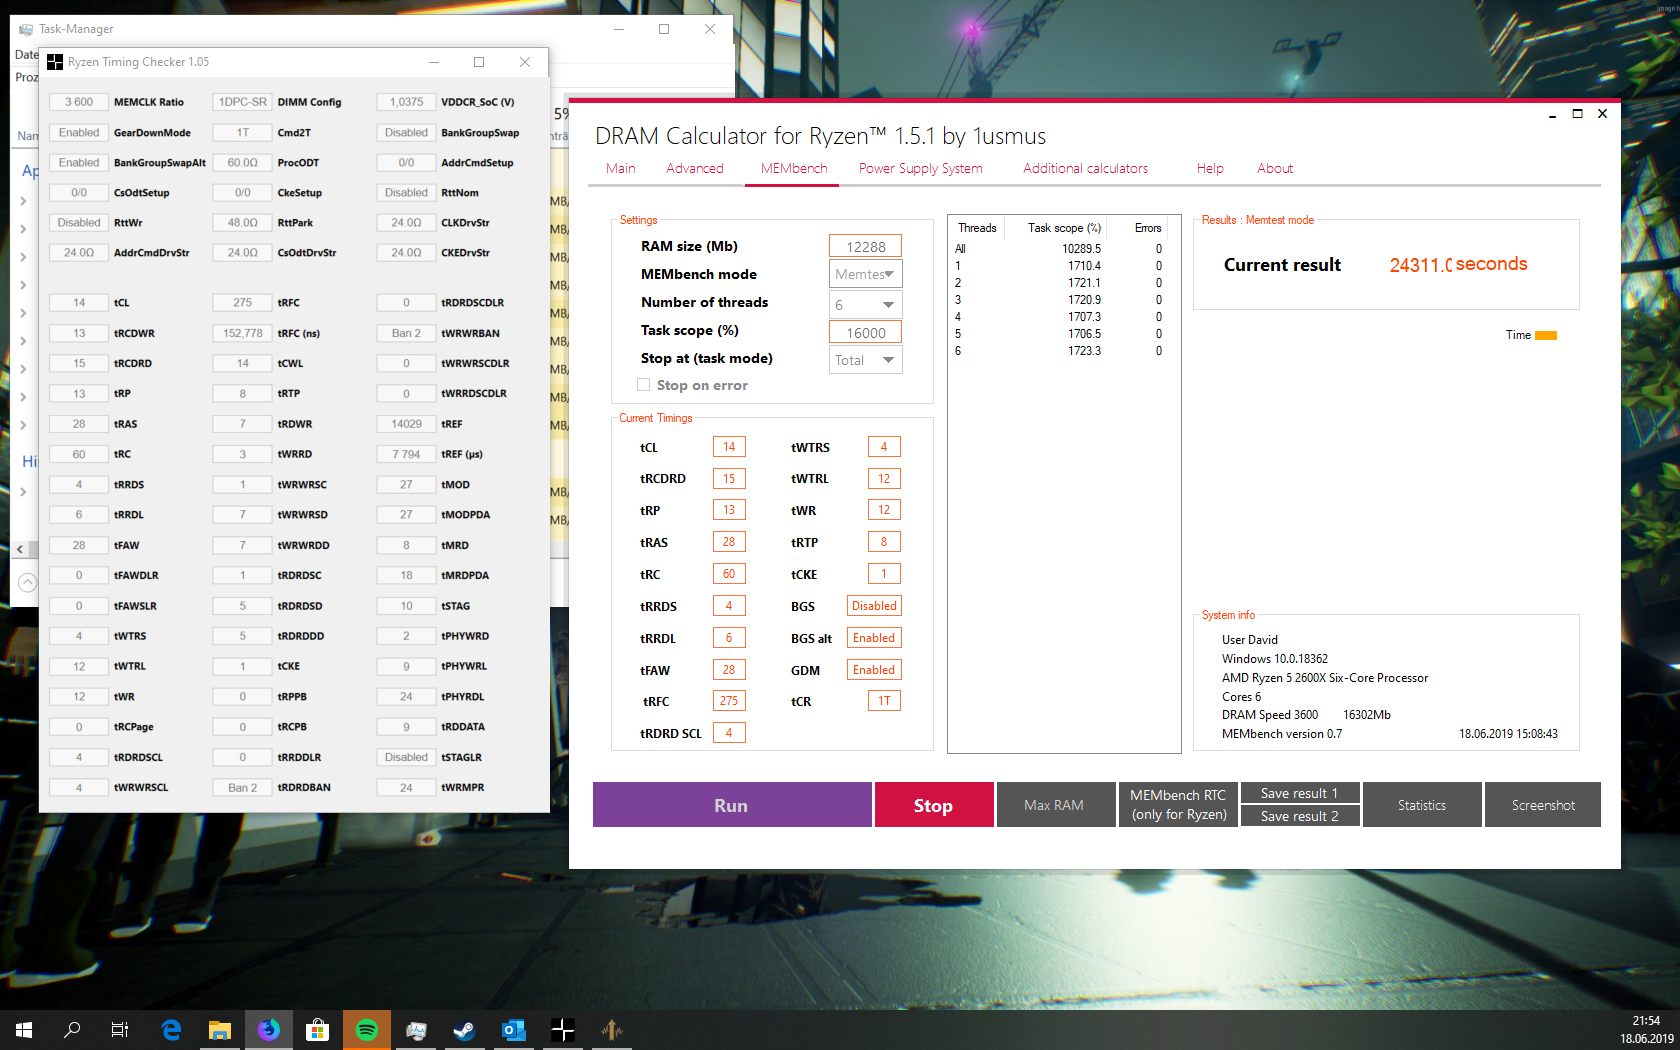The image size is (1680, 1050).
Task: Click the Task scope (%) input field
Action: [x=866, y=332]
